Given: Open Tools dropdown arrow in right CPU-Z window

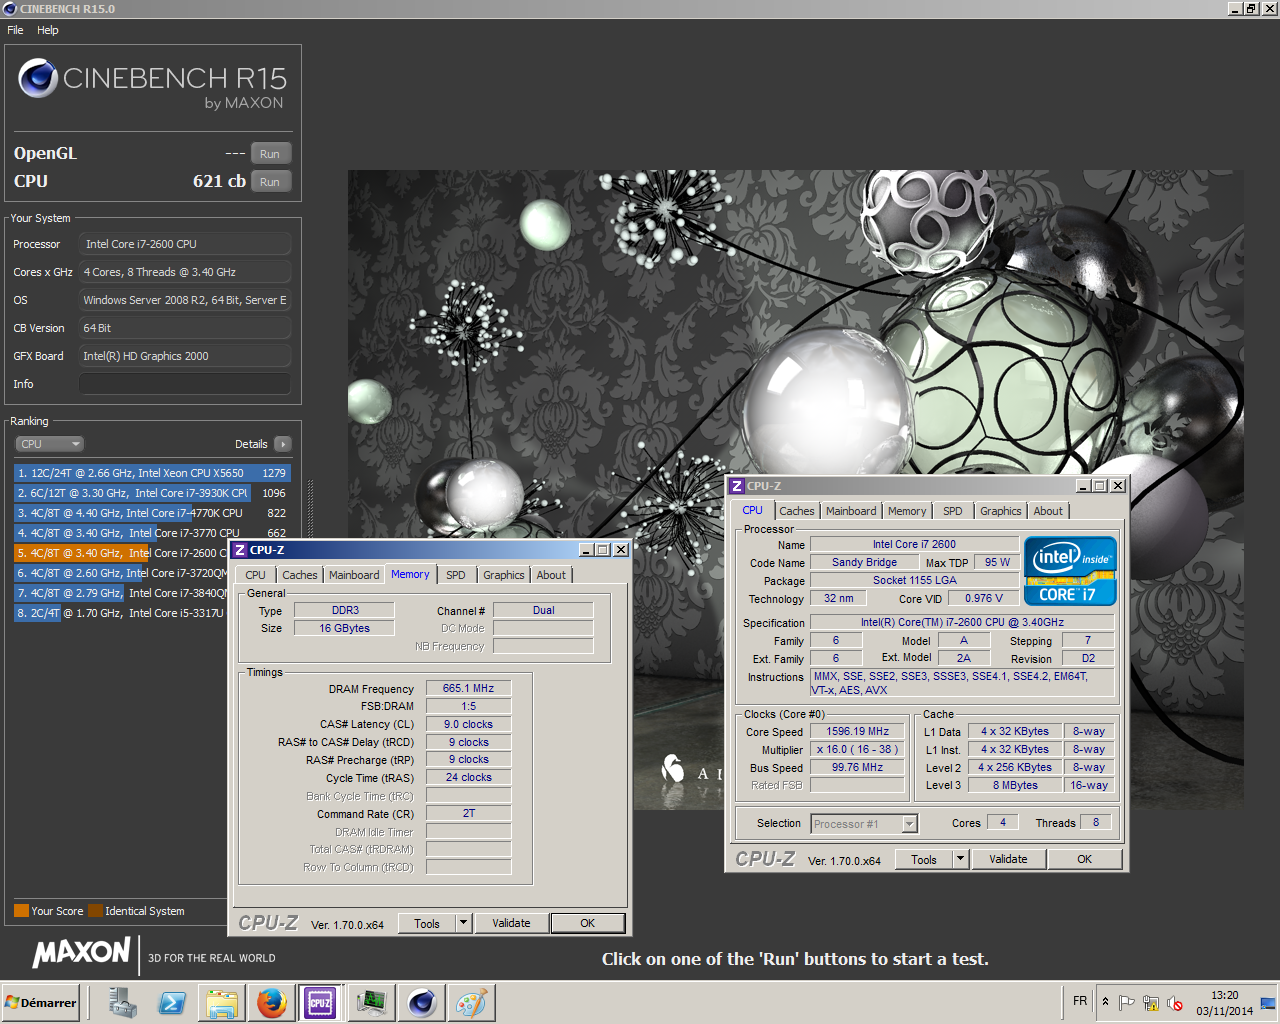Looking at the screenshot, I should pyautogui.click(x=961, y=859).
